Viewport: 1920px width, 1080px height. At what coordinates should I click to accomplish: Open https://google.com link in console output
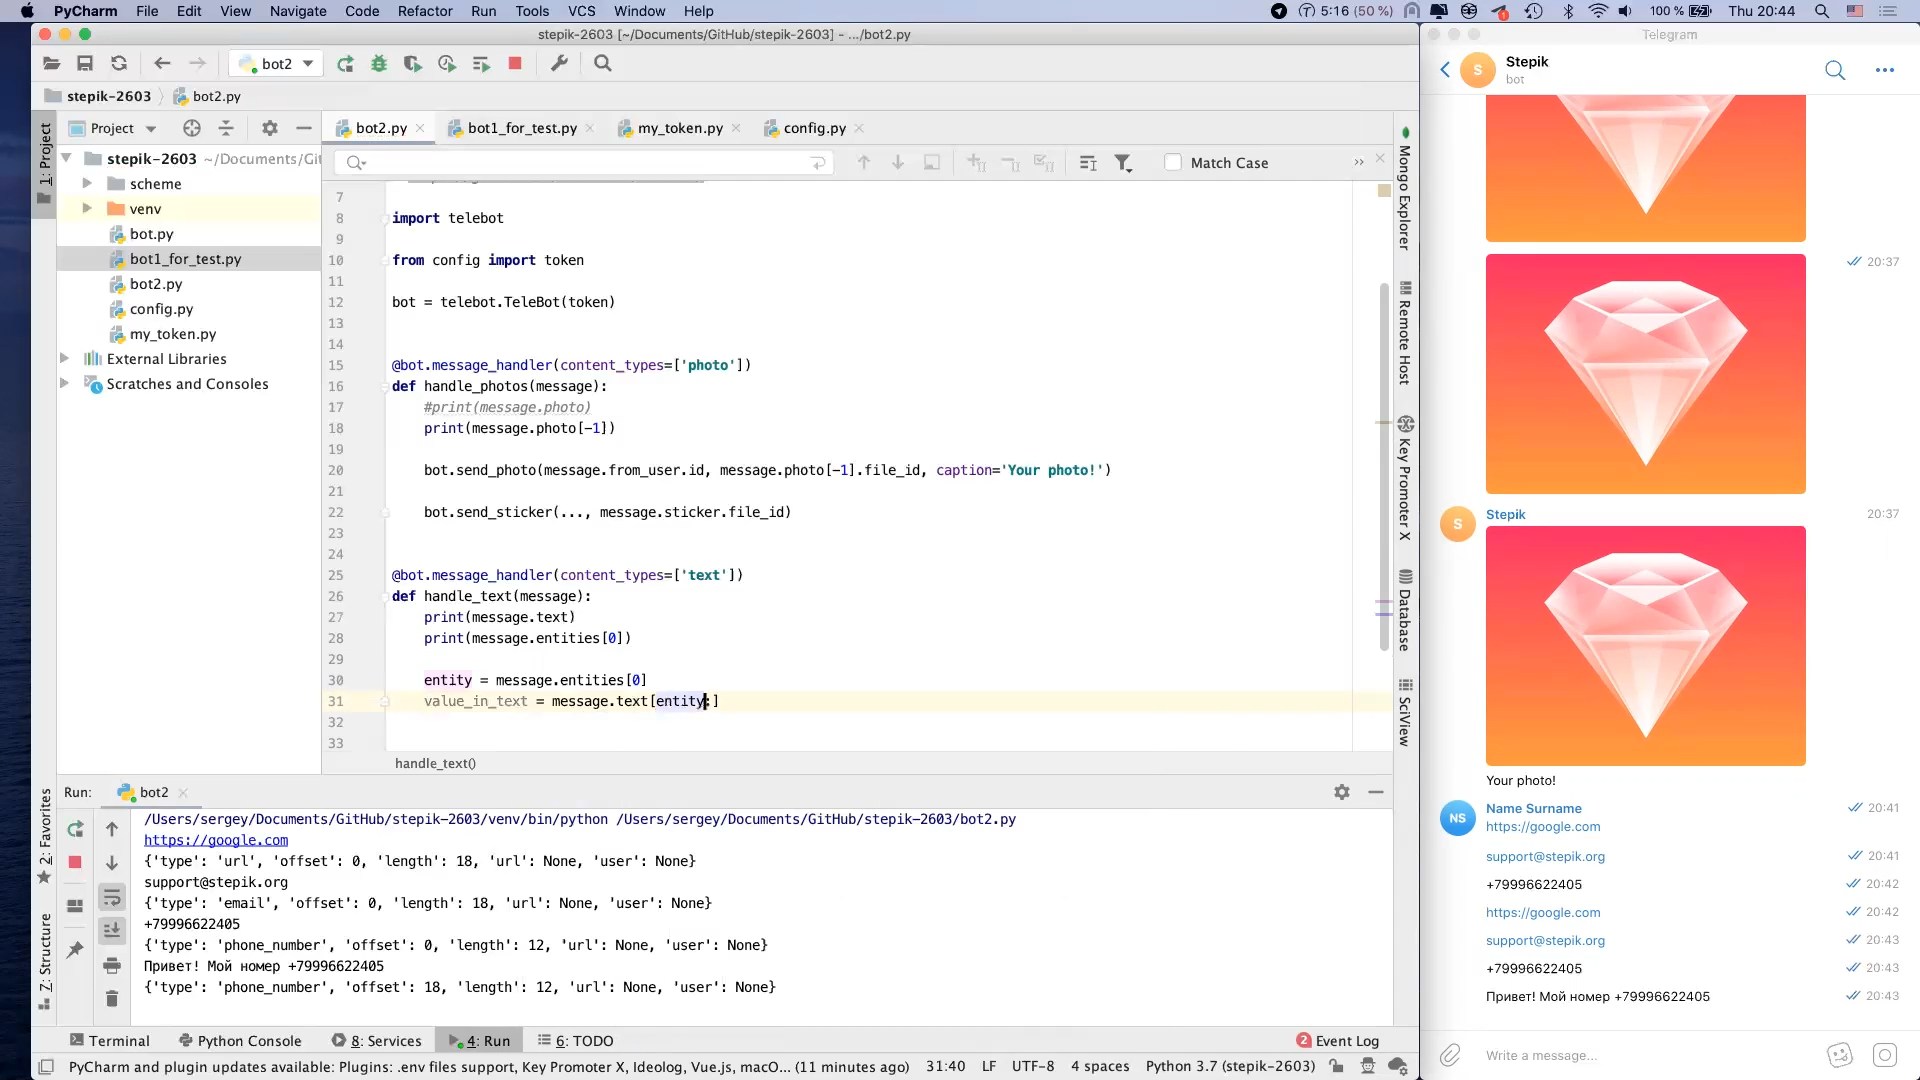coord(216,840)
